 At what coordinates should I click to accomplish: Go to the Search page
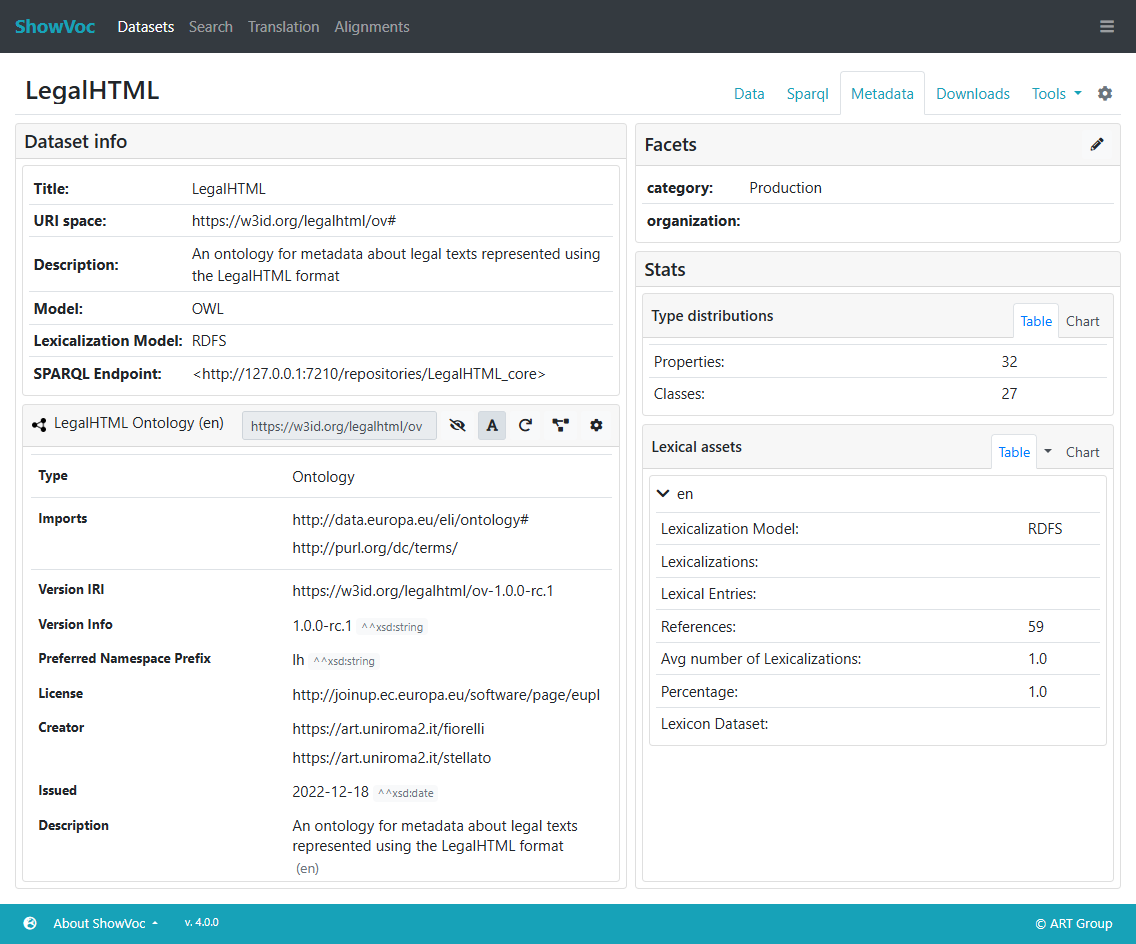[211, 27]
